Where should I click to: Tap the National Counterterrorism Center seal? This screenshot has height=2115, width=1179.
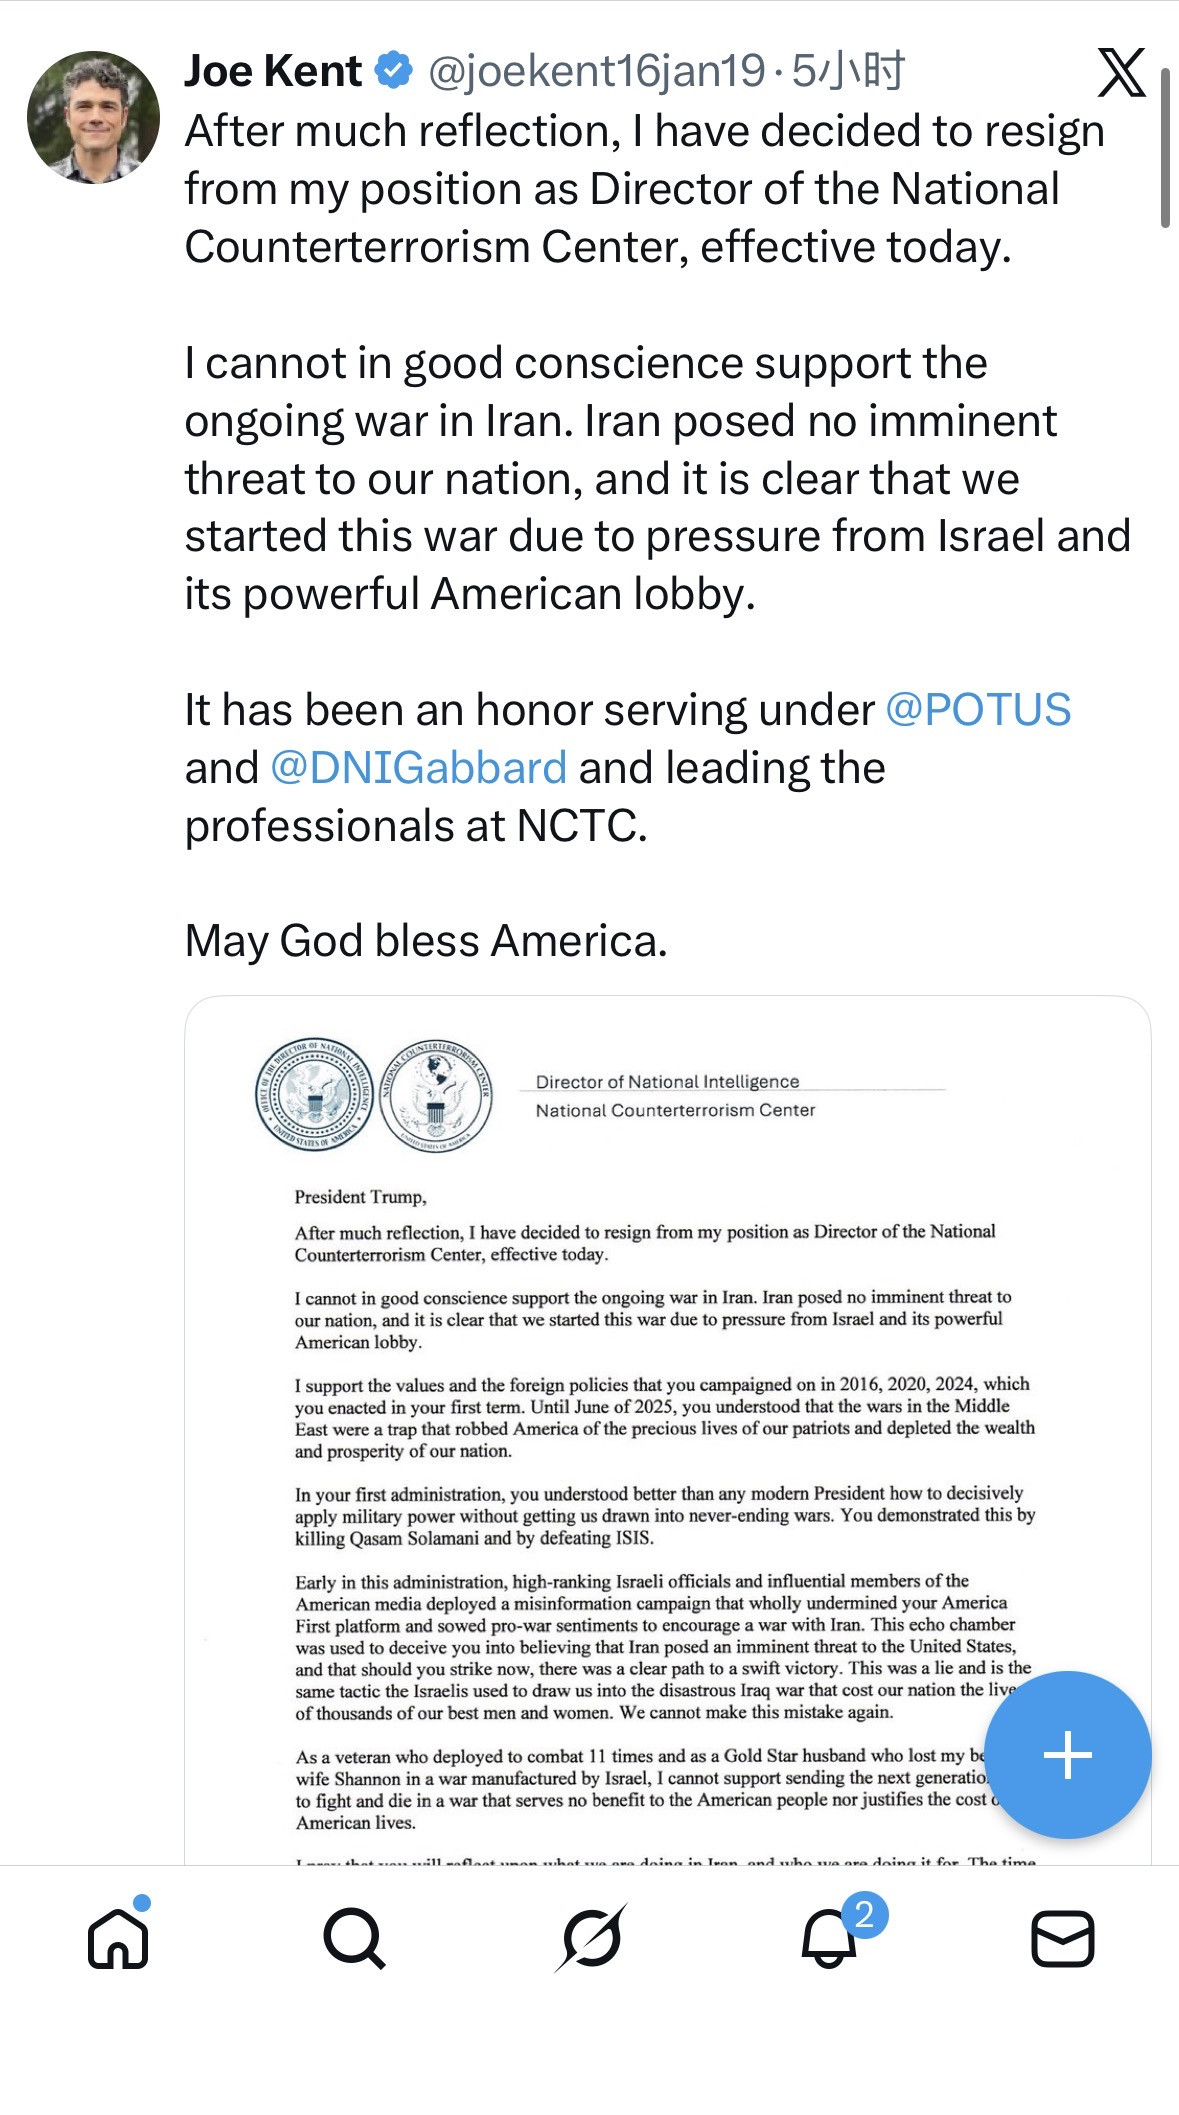pos(436,1095)
